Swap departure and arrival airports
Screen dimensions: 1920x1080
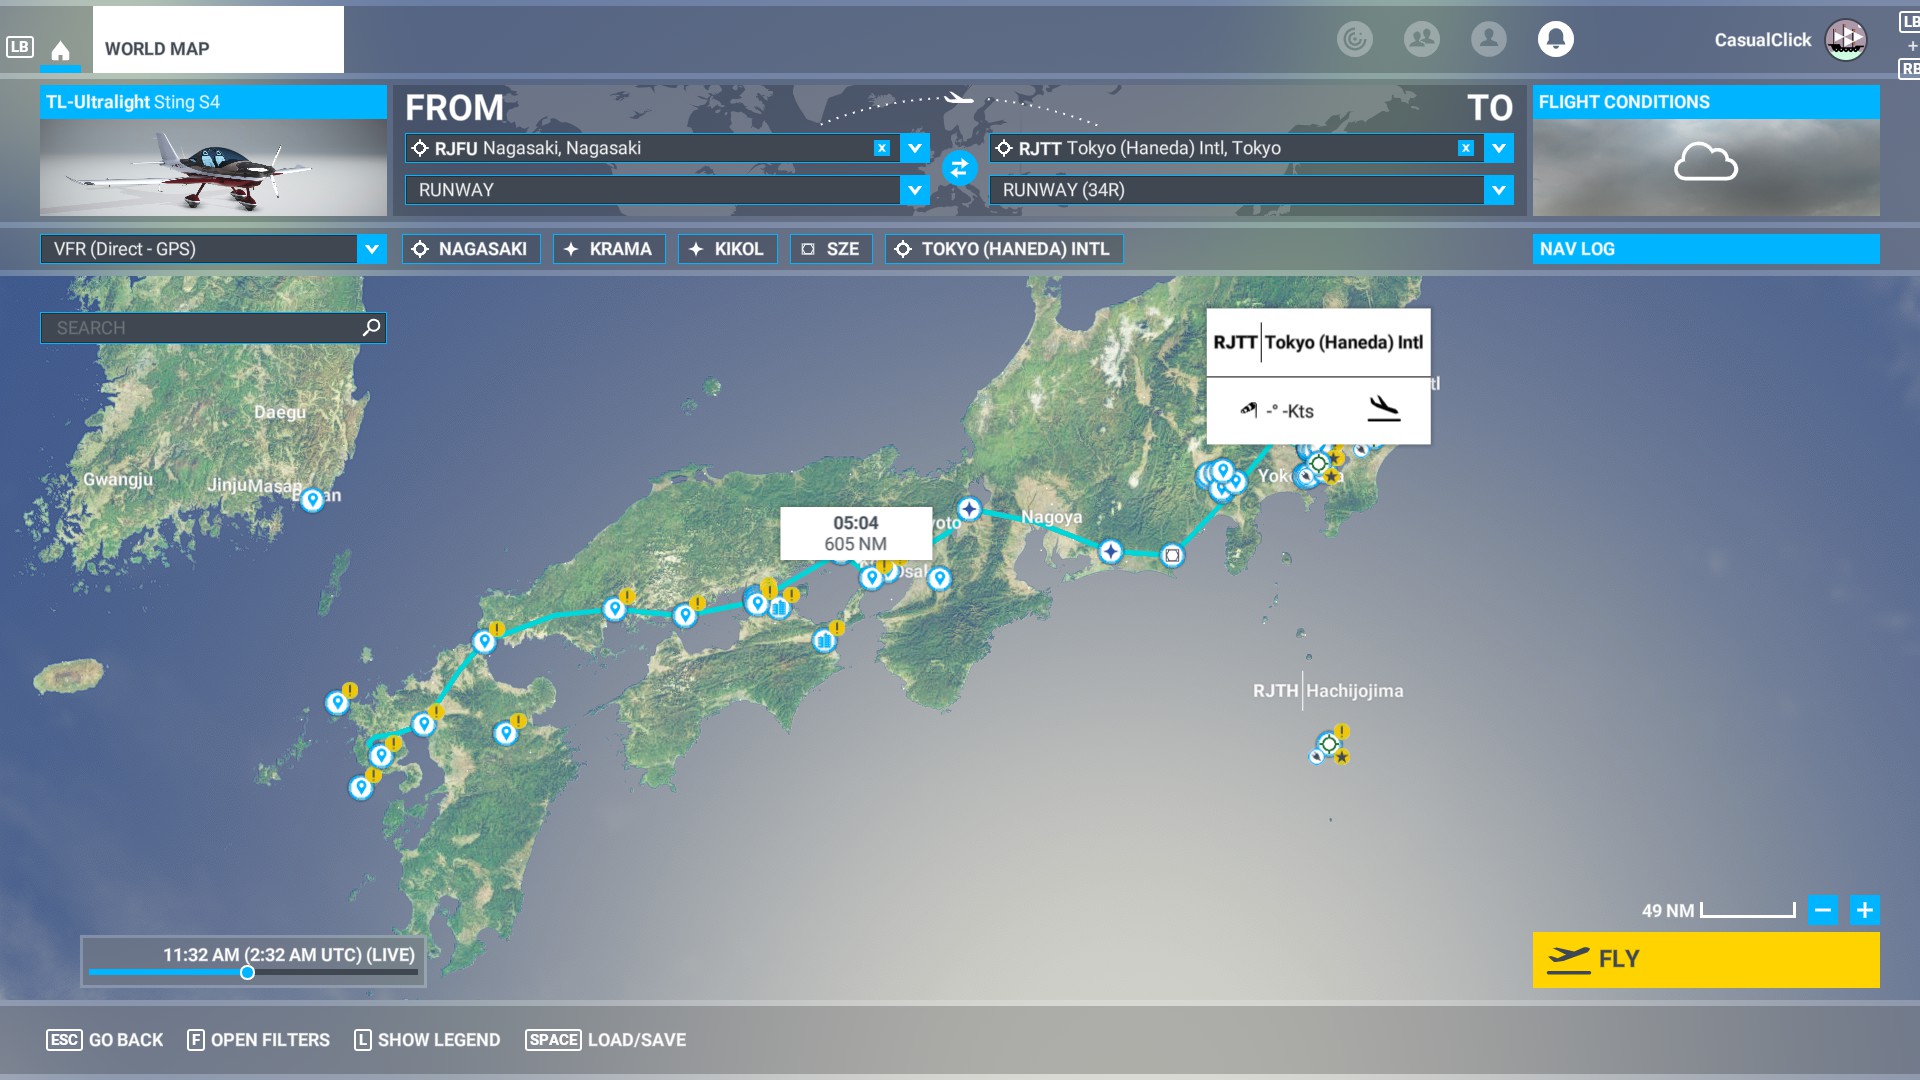coord(959,168)
